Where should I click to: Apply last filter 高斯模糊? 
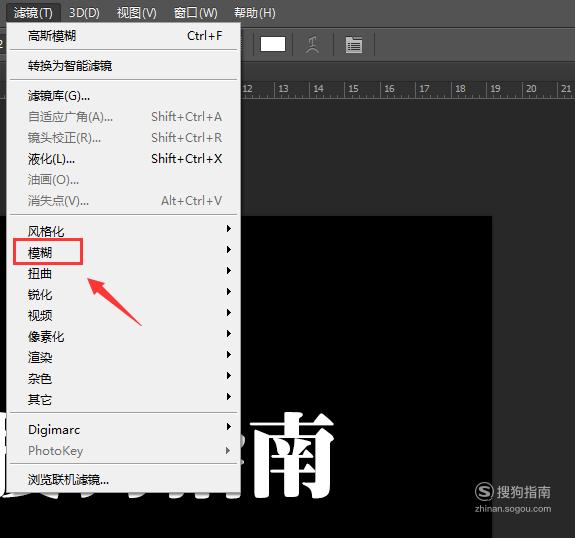124,36
